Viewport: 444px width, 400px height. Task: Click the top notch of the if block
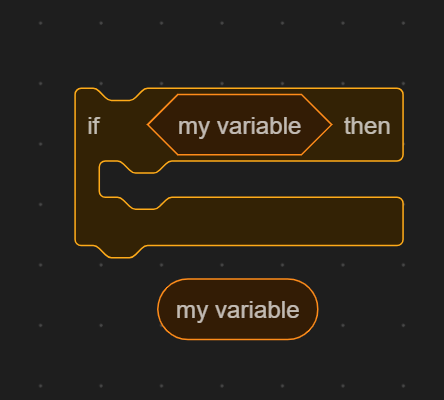(120, 94)
